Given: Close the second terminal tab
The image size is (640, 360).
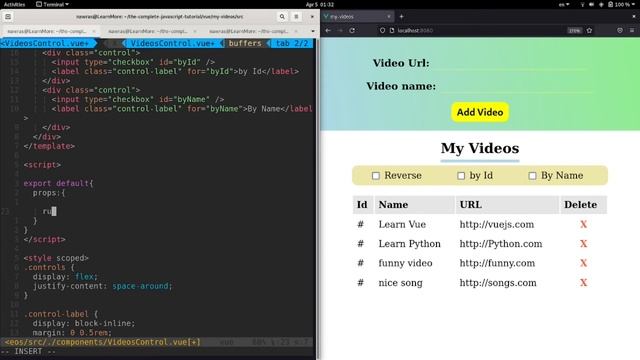Looking at the screenshot, I should [x=195, y=31].
